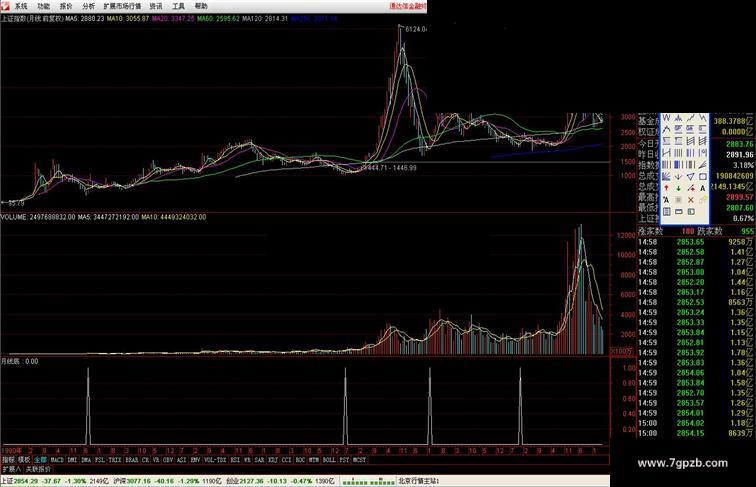Select the rectangle drawing tool
Viewport: 756px width, 487px height.
click(x=703, y=177)
